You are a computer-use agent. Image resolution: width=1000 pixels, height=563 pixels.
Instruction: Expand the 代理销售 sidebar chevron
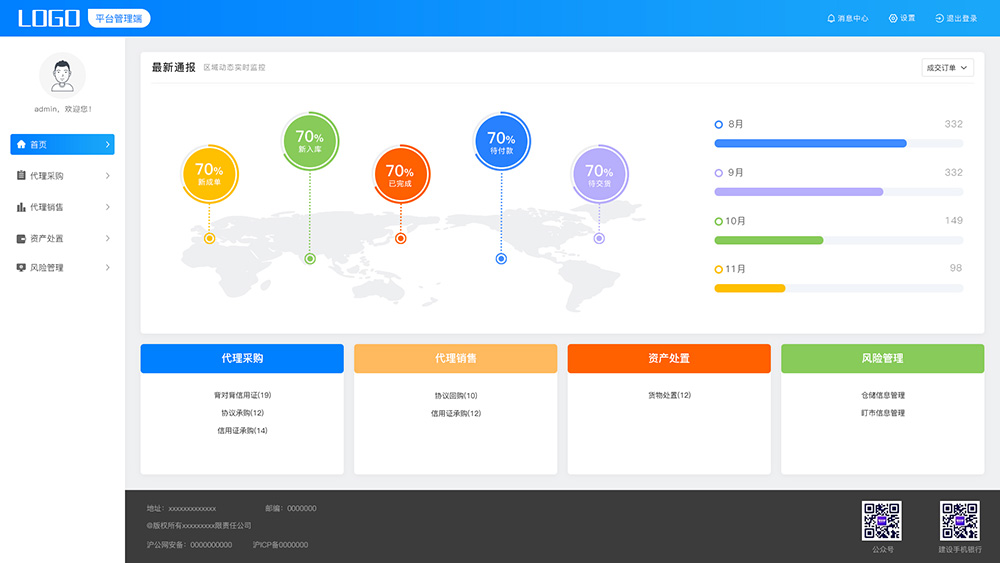click(x=107, y=207)
